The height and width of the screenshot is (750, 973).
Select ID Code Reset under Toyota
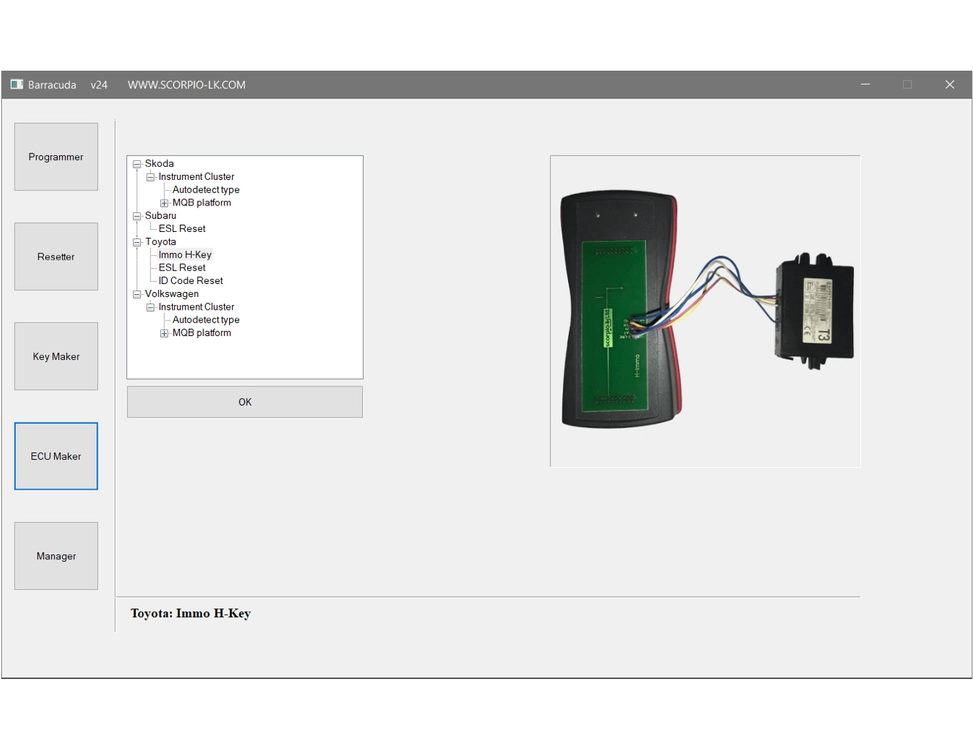pyautogui.click(x=191, y=281)
